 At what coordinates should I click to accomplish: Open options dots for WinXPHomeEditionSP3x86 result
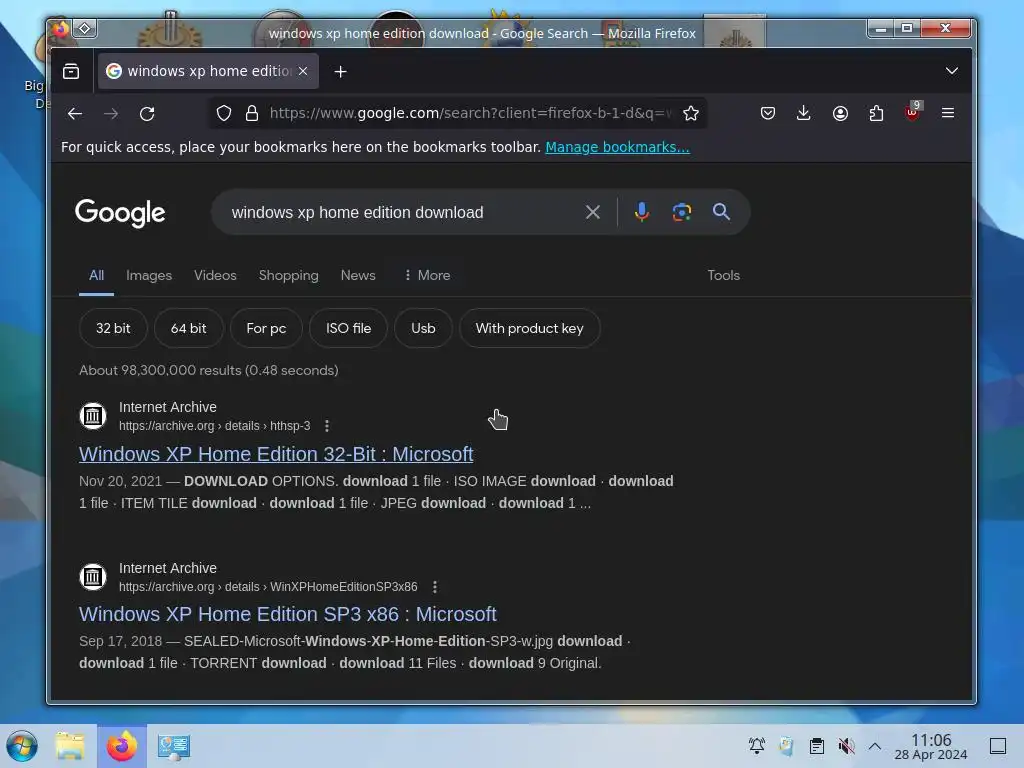tap(434, 587)
